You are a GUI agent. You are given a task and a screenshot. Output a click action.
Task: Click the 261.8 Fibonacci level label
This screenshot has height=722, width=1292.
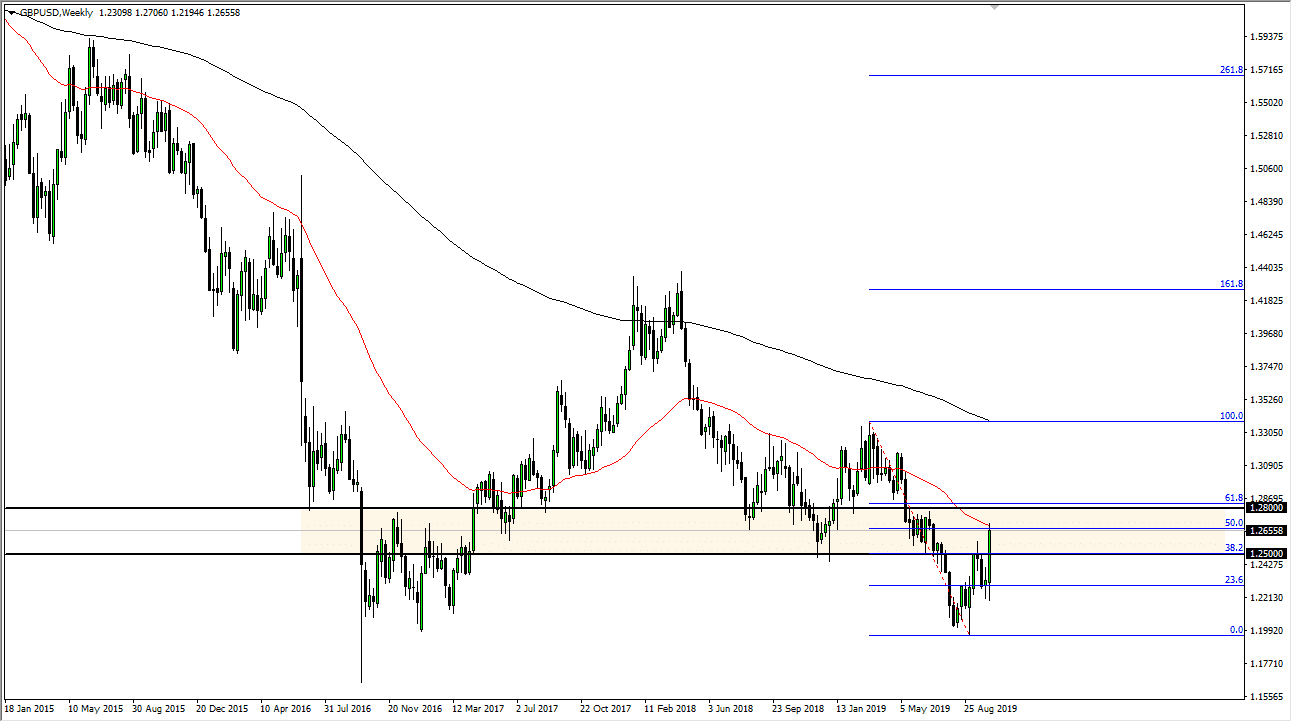[1231, 70]
